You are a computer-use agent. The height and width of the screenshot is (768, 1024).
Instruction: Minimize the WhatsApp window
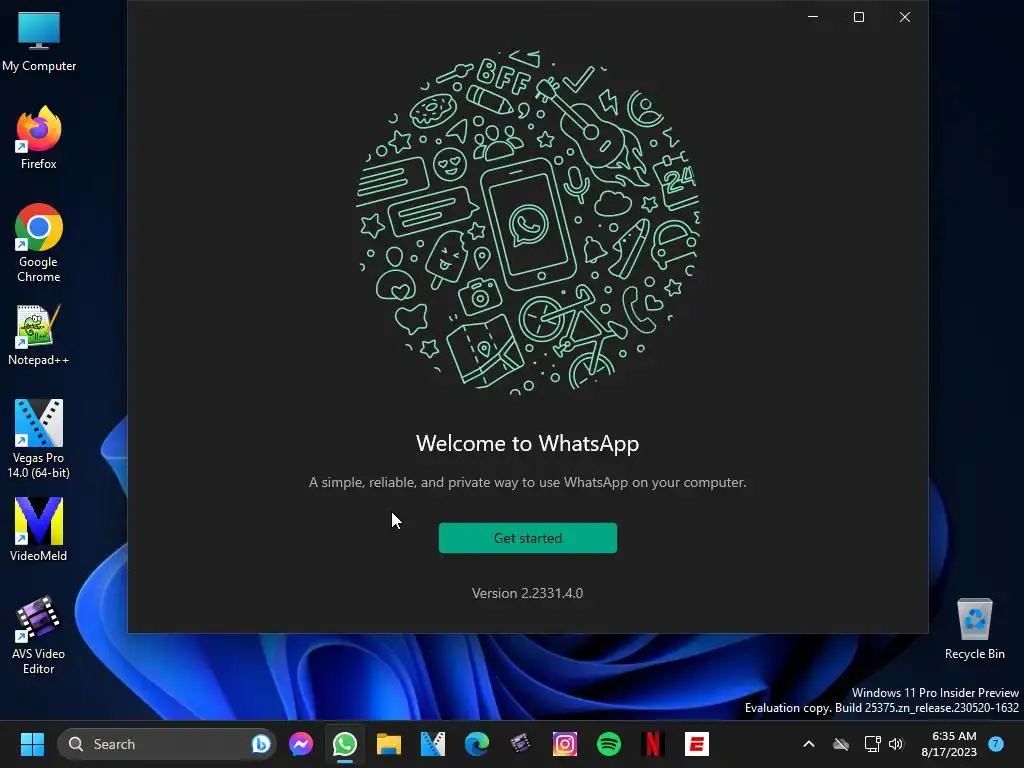click(813, 17)
